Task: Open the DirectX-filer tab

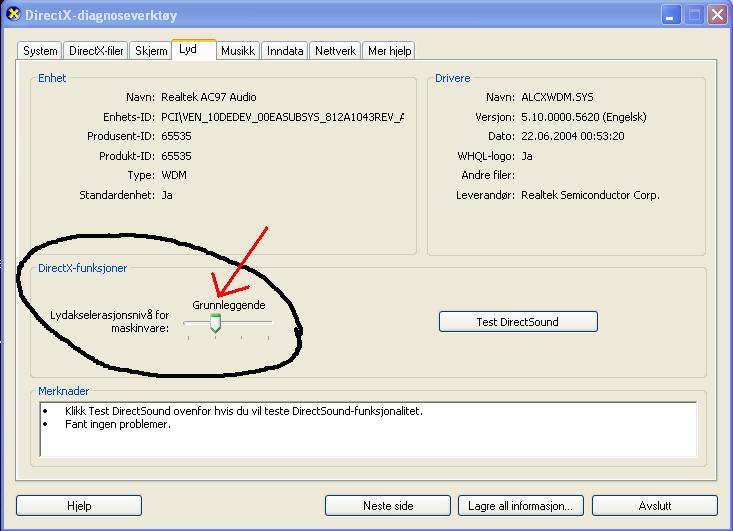Action: [96, 50]
